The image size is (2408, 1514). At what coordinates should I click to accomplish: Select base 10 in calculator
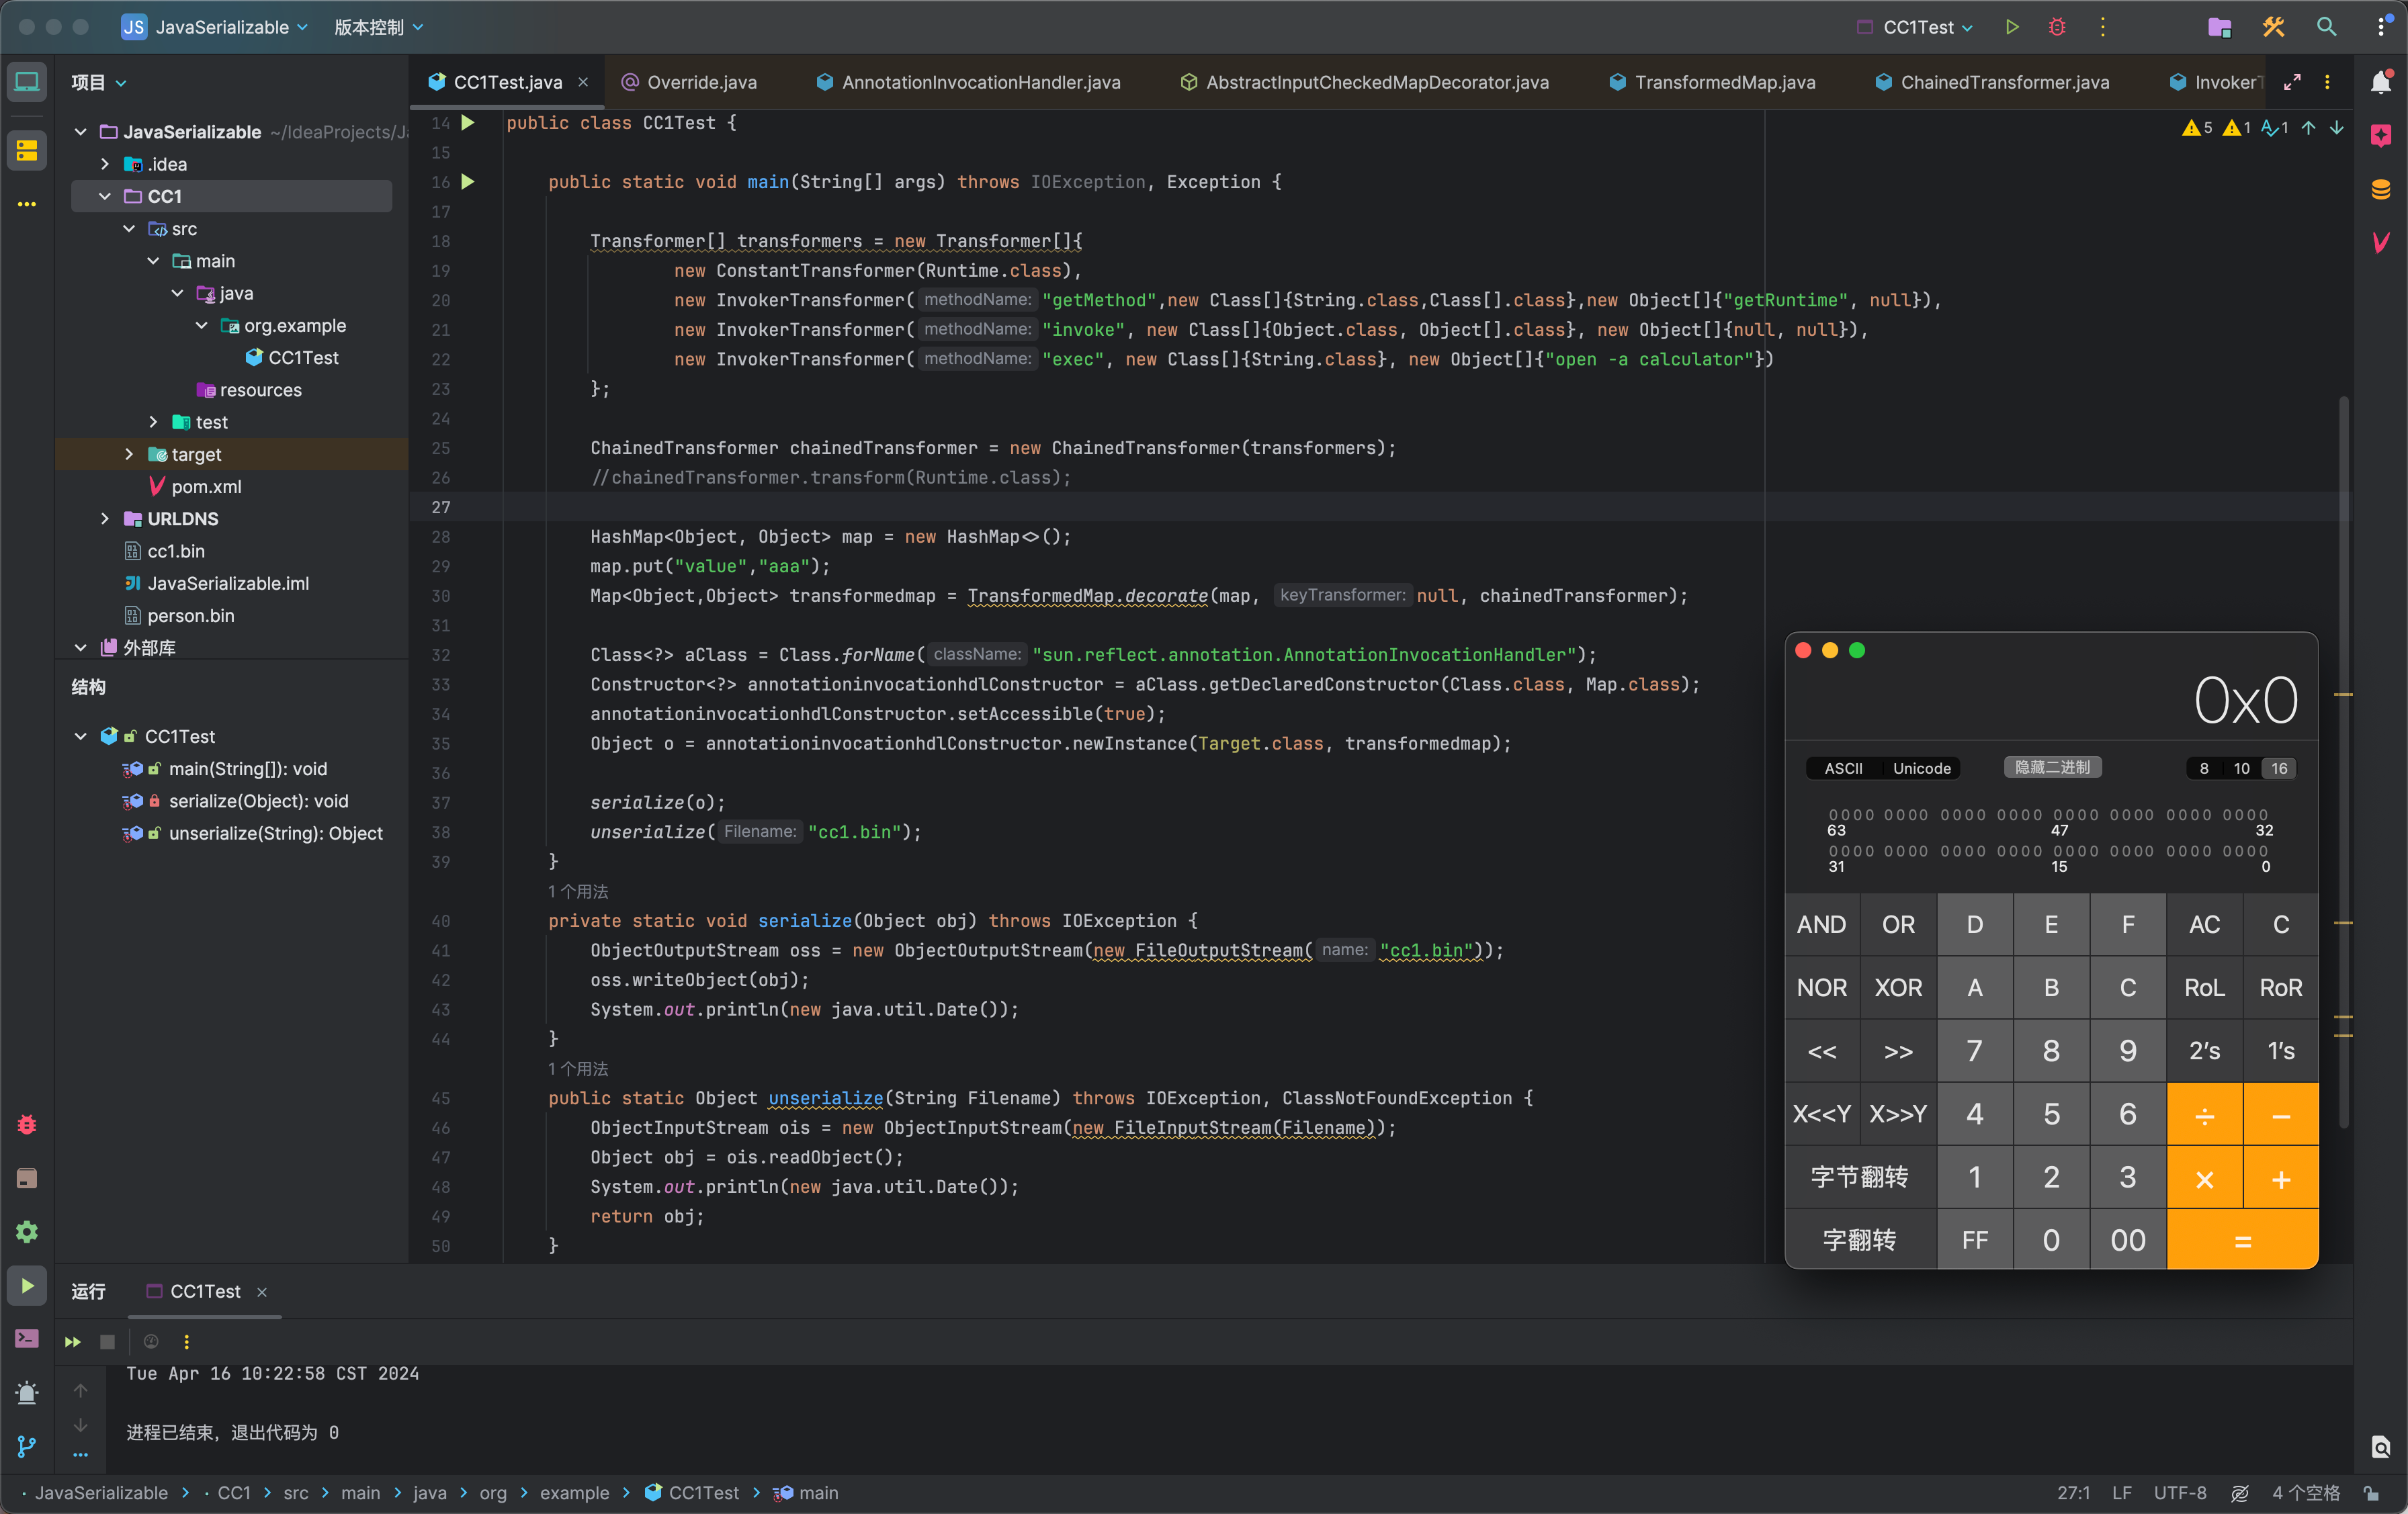click(2241, 768)
